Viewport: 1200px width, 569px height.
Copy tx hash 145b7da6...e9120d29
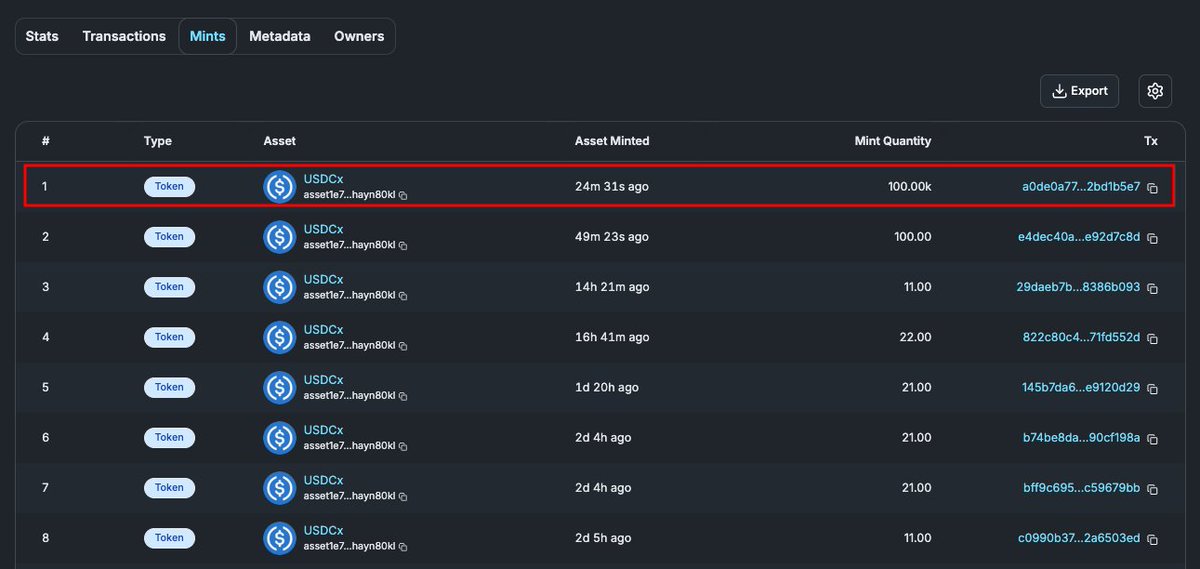(x=1152, y=388)
